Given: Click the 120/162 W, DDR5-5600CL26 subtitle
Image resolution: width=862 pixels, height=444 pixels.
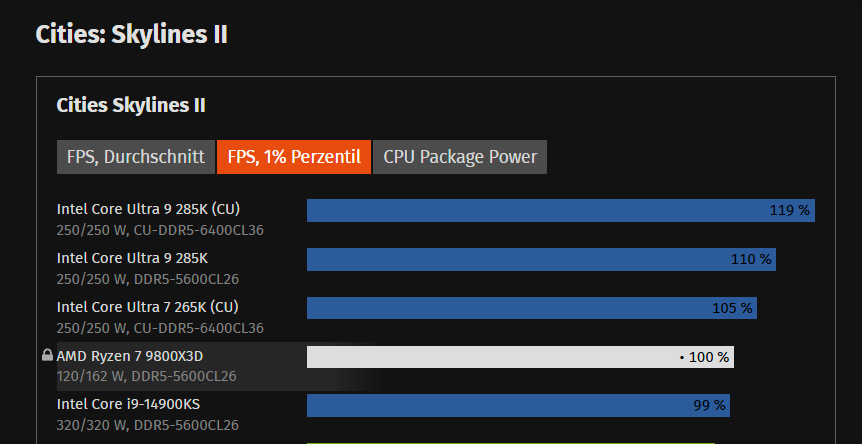Looking at the screenshot, I should [x=147, y=377].
